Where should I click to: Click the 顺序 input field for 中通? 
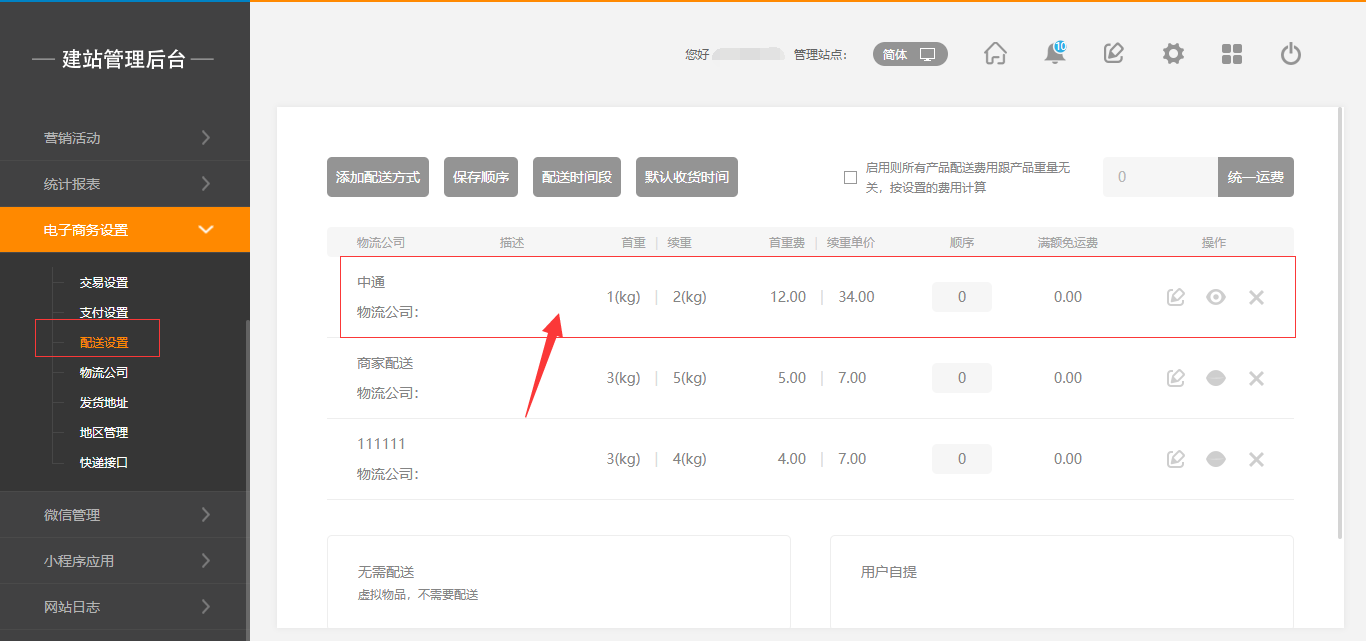962,297
